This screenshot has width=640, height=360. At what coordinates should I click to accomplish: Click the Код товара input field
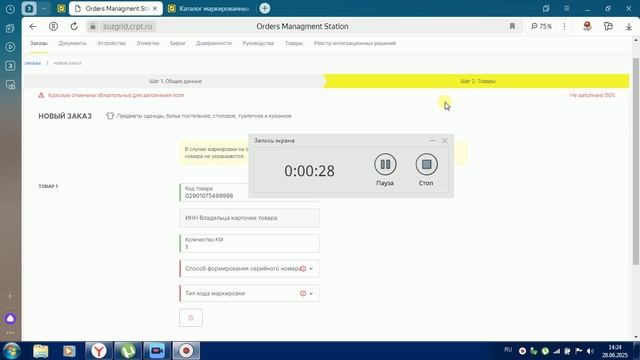[249, 192]
